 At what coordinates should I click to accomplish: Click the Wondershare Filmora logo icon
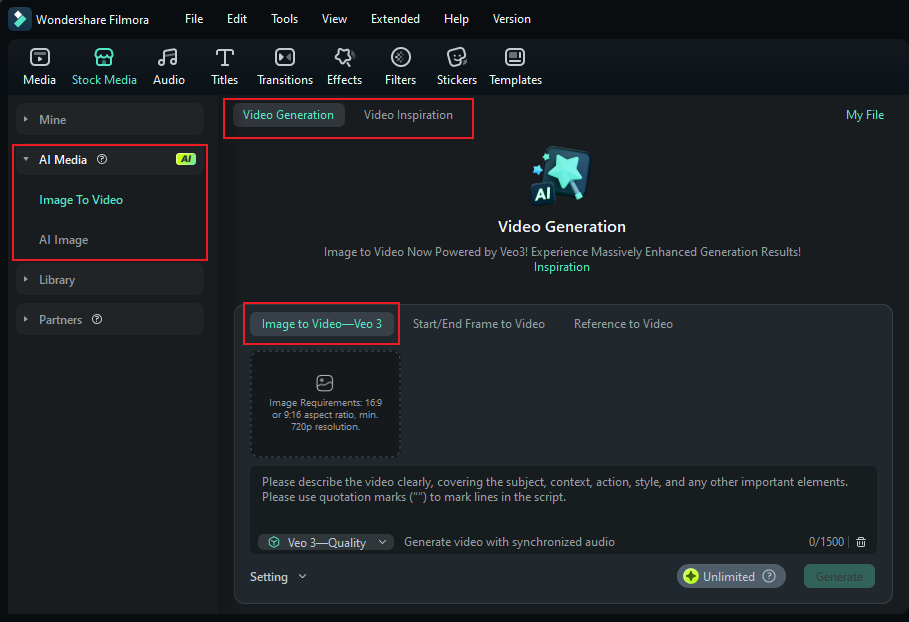[20, 19]
